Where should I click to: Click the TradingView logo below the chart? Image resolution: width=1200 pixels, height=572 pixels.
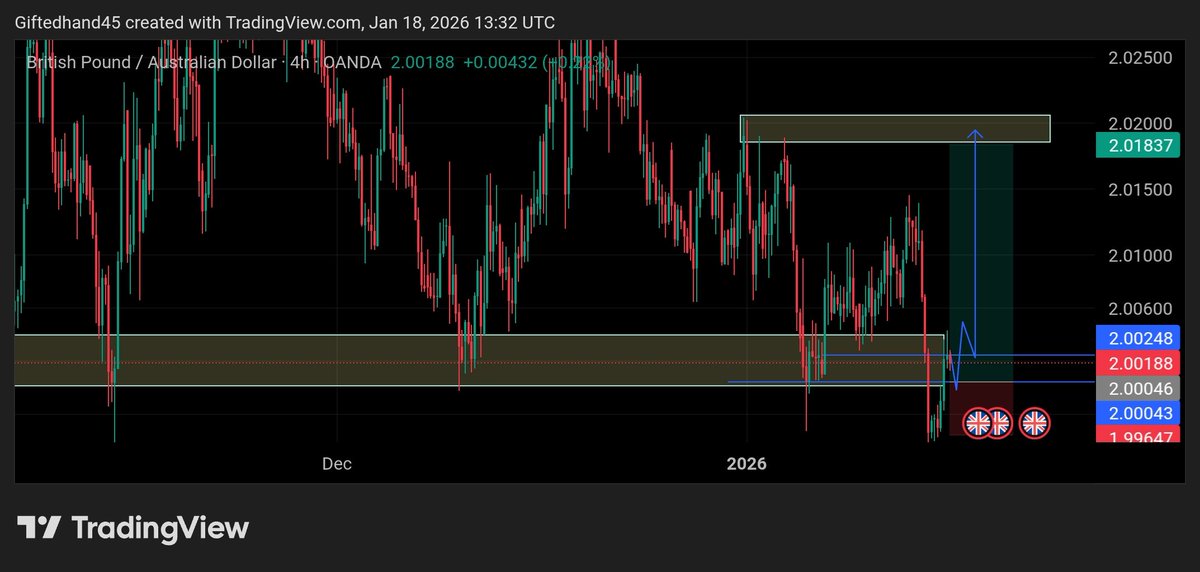pos(133,527)
